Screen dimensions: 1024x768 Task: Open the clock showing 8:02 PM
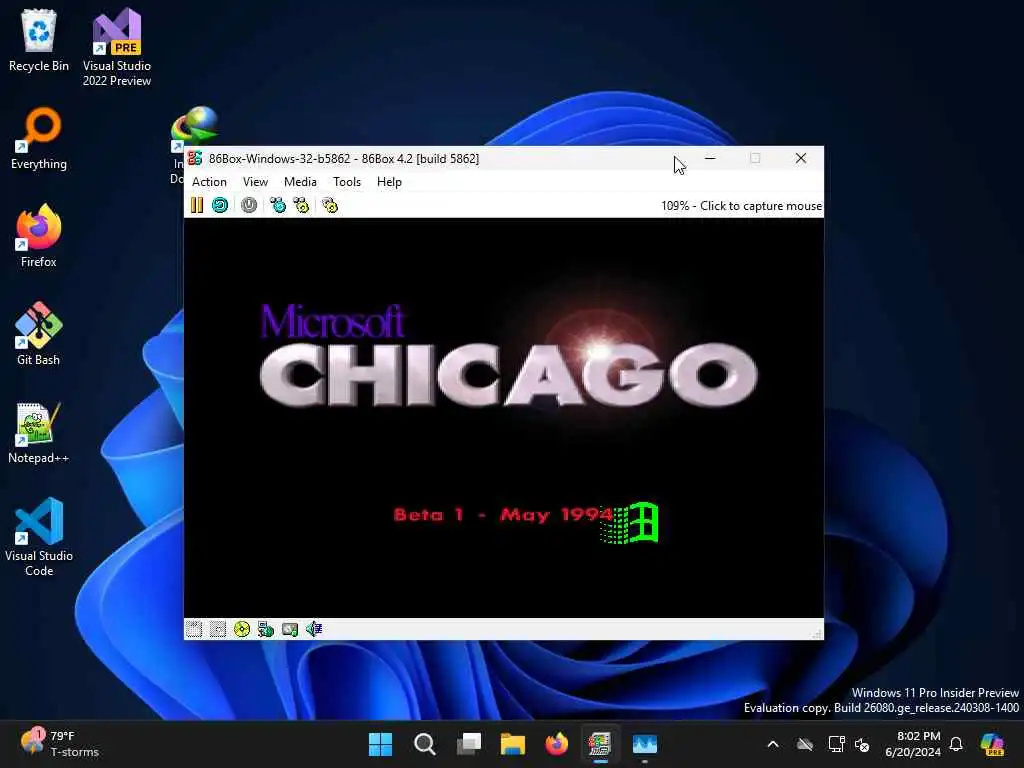pyautogui.click(x=913, y=744)
